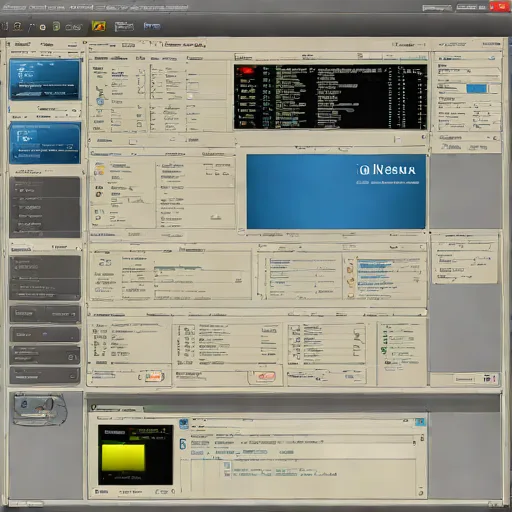Image resolution: width=512 pixels, height=512 pixels.
Task: Click the yellow color swatch in black preview
Action: tap(123, 458)
